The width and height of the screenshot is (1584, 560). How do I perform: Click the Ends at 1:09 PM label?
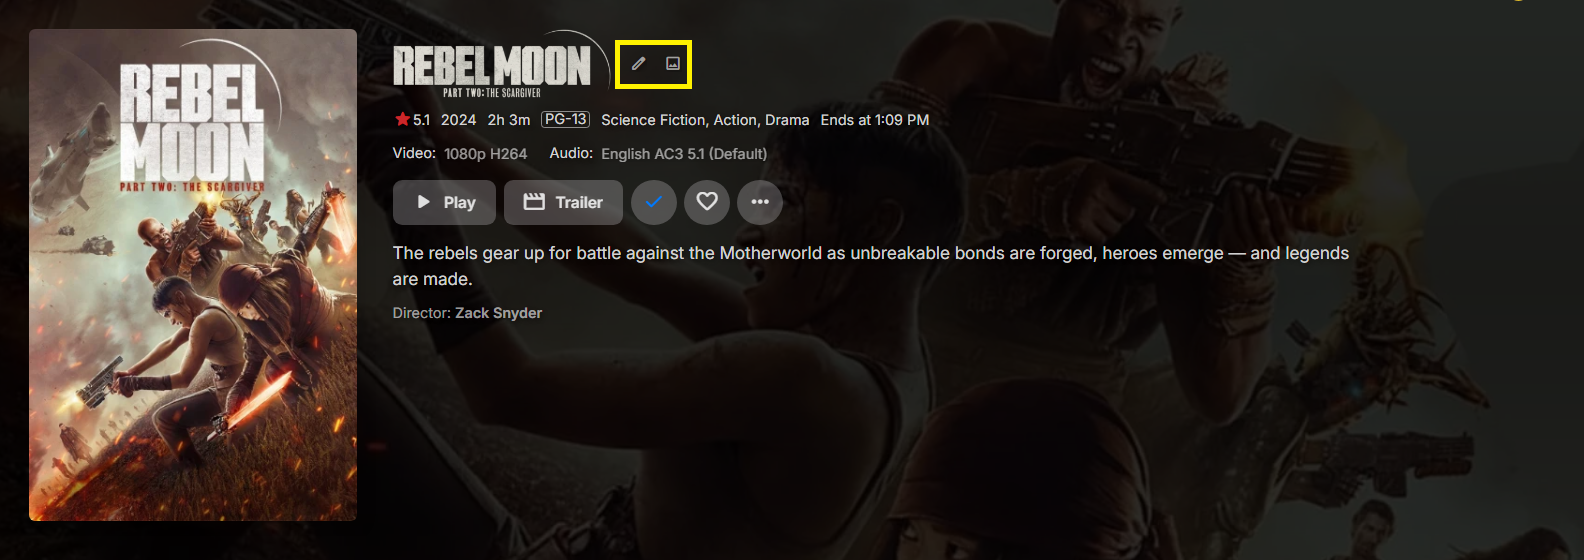[875, 120]
